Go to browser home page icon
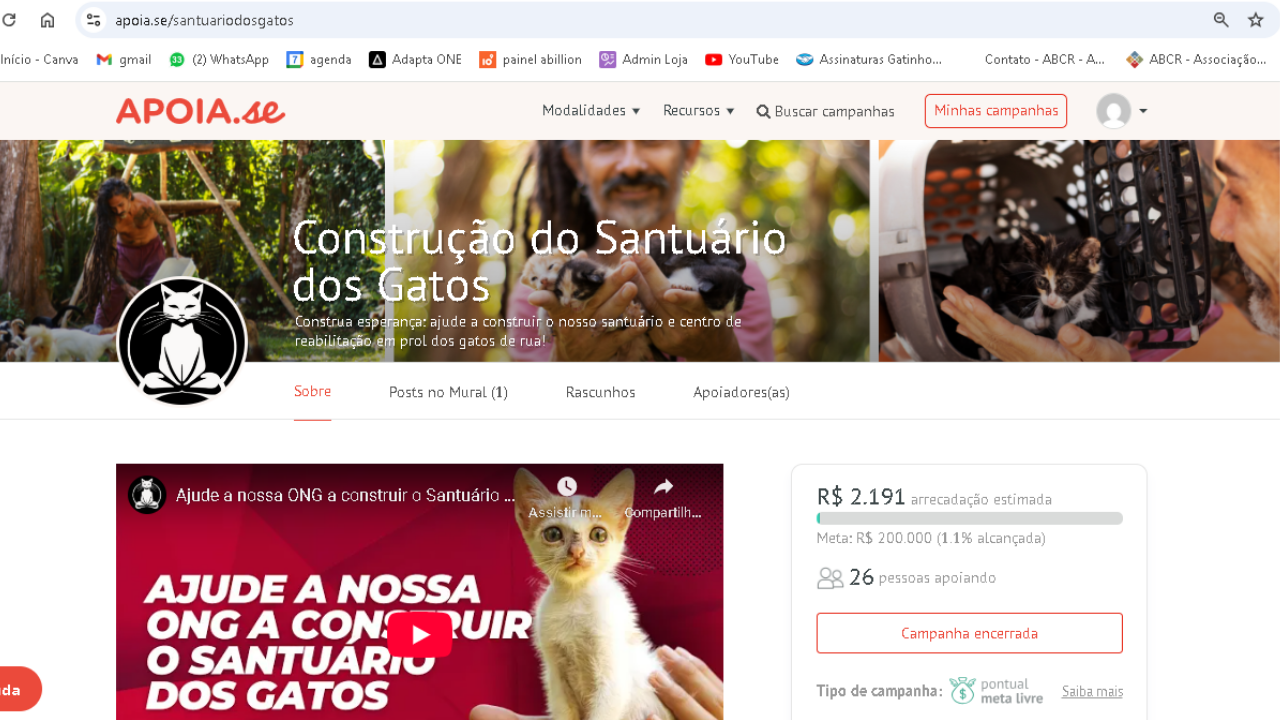1280x720 pixels. pos(47,20)
